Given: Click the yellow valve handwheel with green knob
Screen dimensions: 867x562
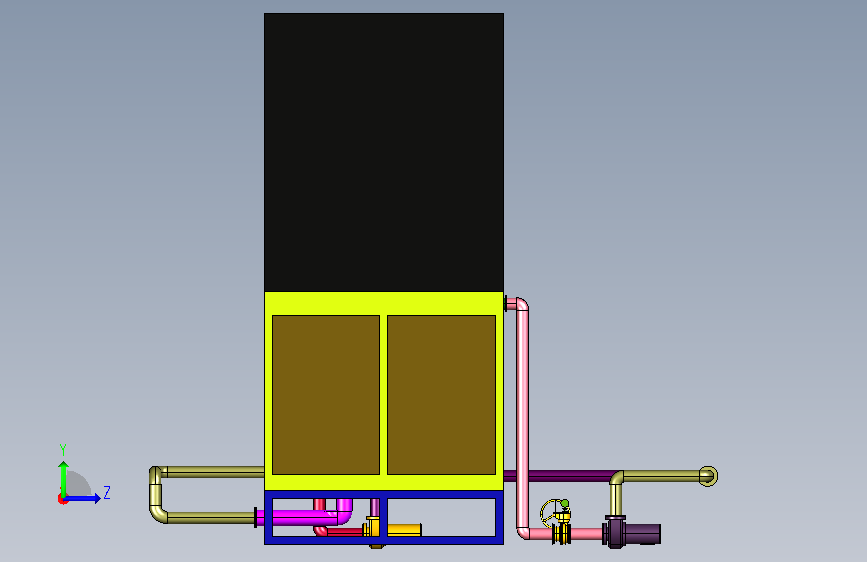Looking at the screenshot, I should tap(553, 512).
